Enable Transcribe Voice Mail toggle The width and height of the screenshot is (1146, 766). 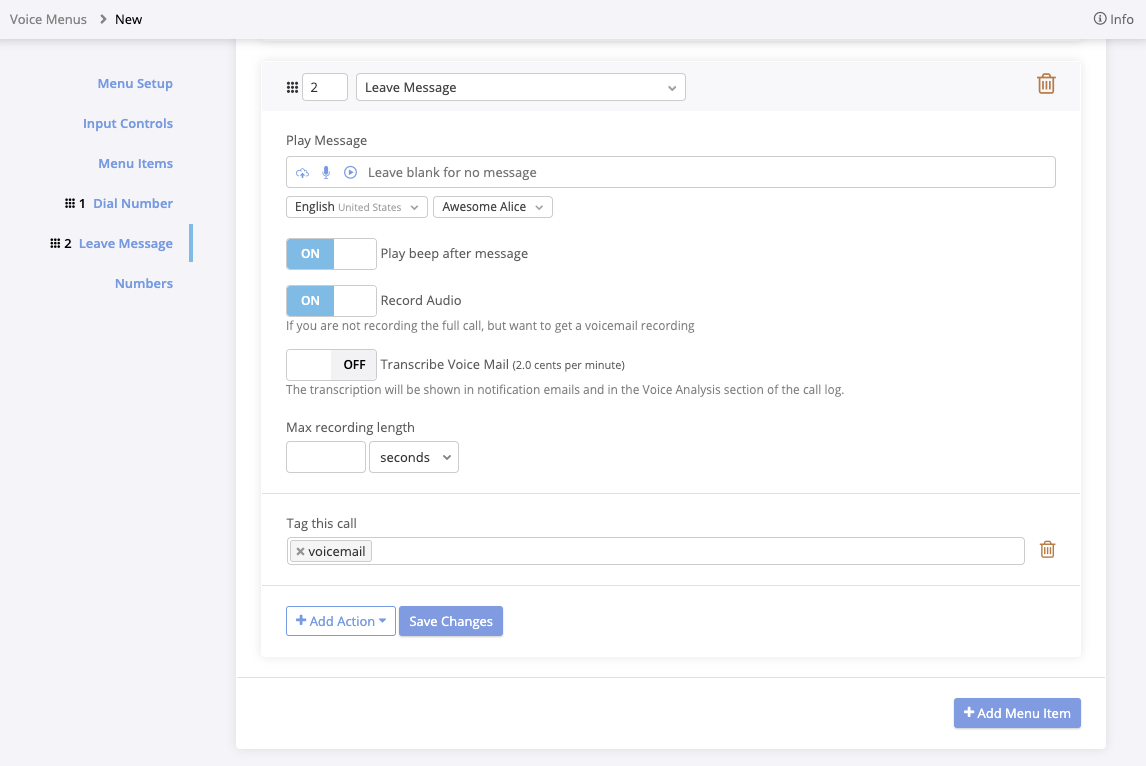tap(331, 365)
